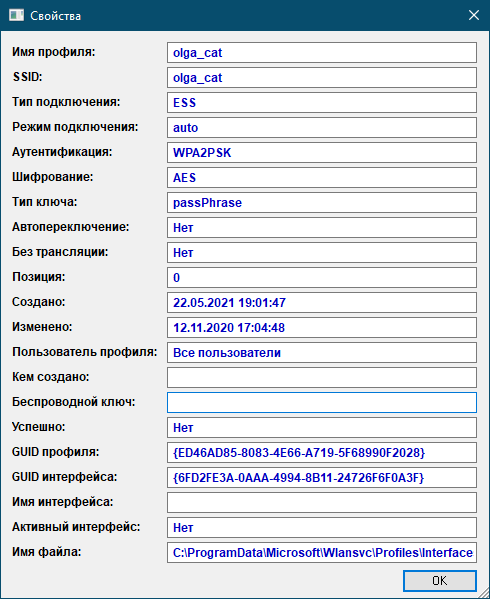Click the Пользователь профиля field

click(x=322, y=353)
